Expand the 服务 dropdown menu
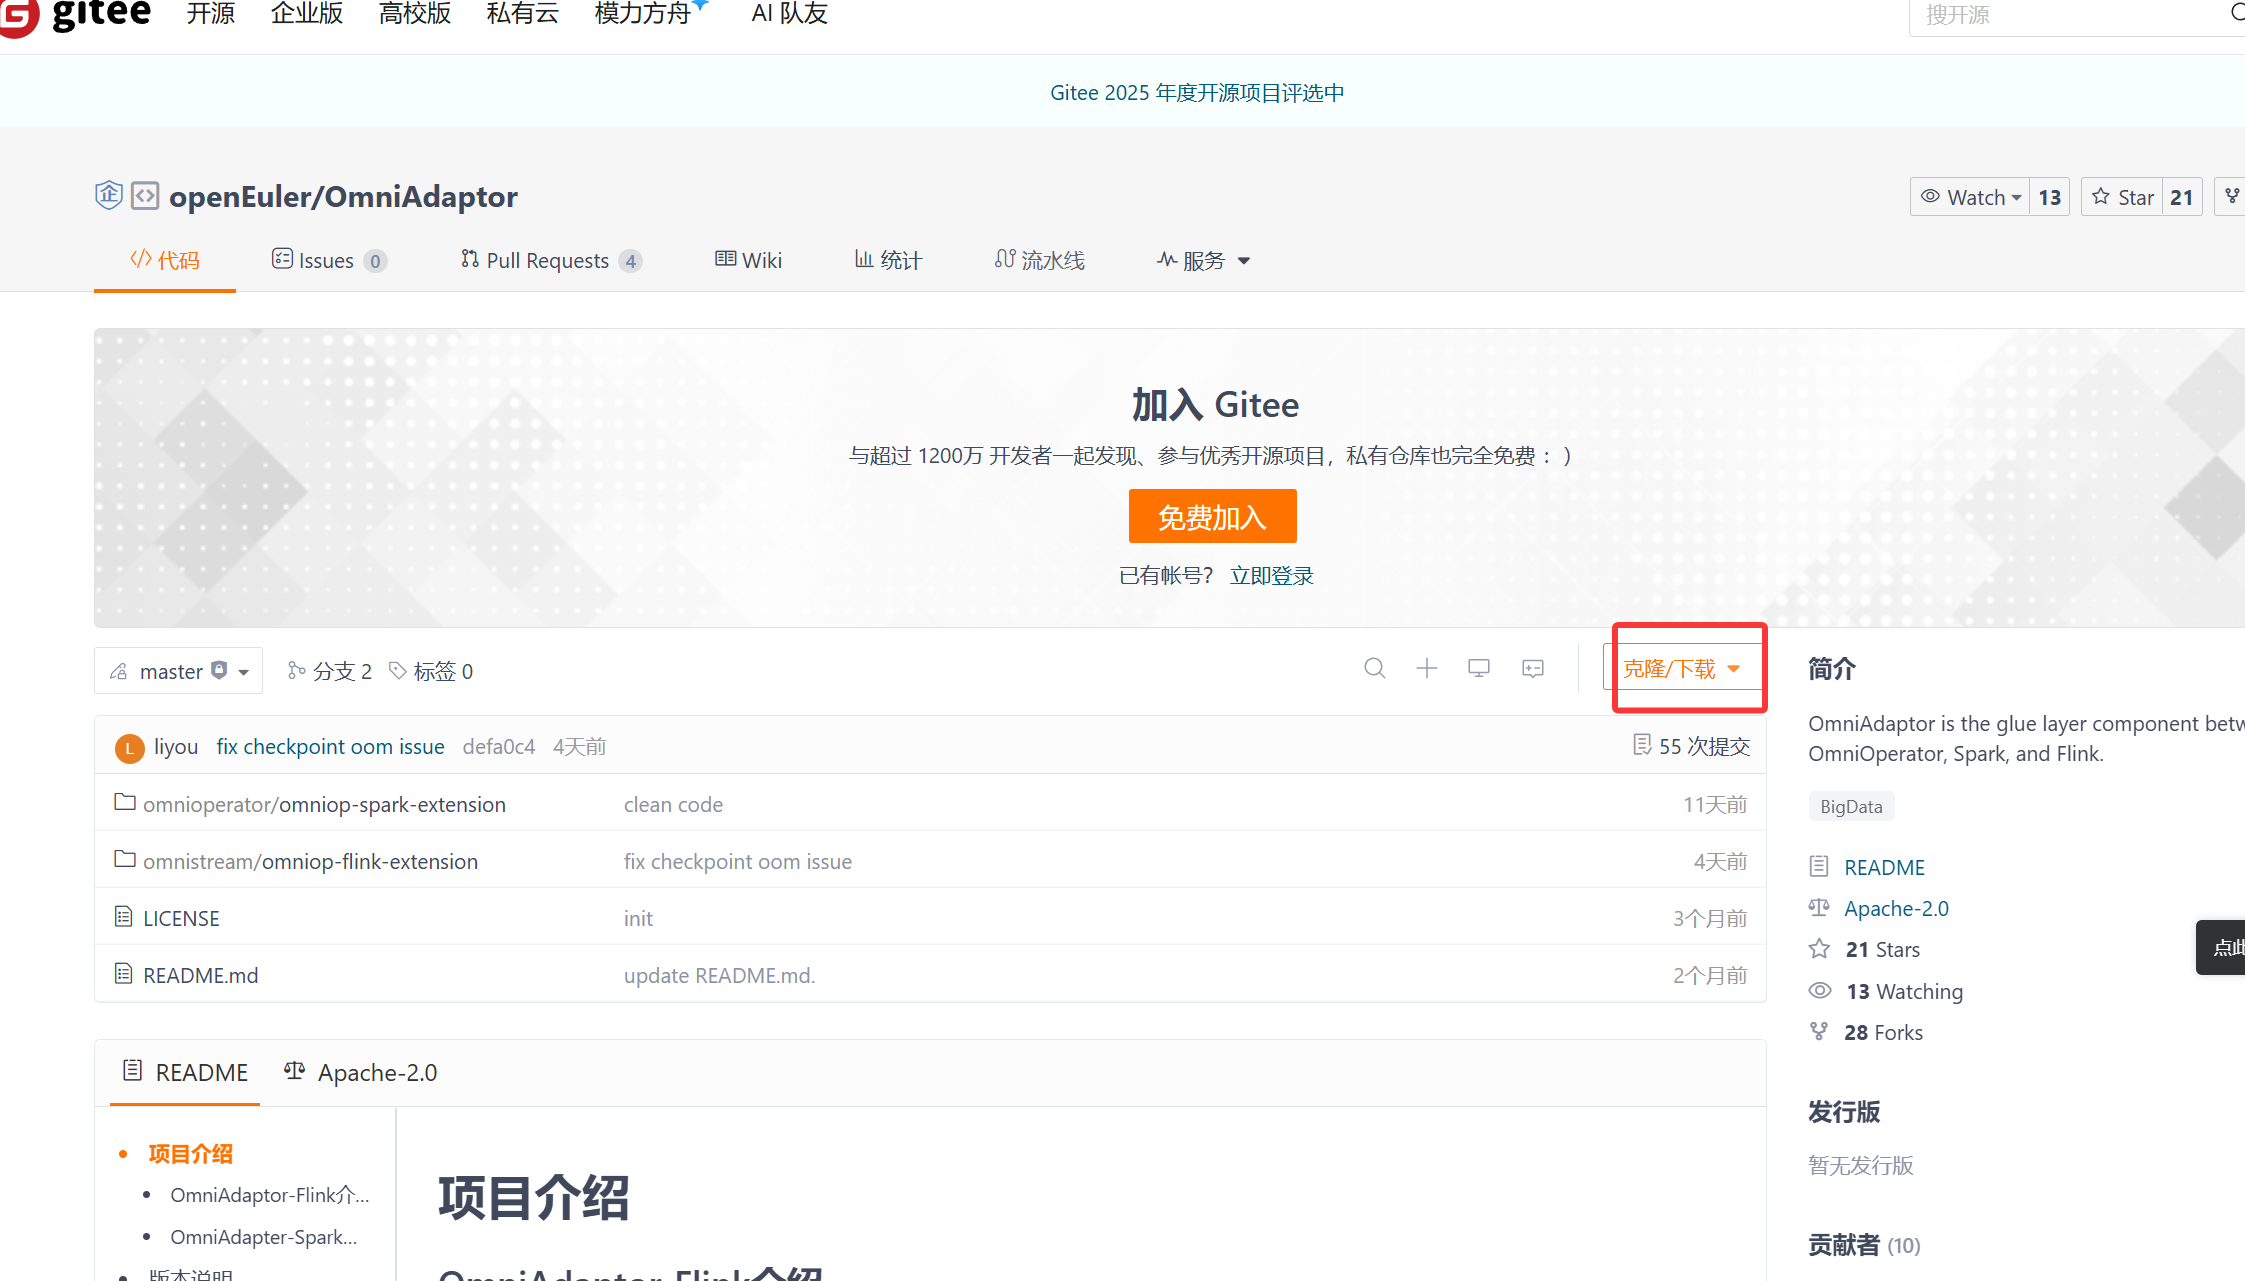 coord(1204,260)
